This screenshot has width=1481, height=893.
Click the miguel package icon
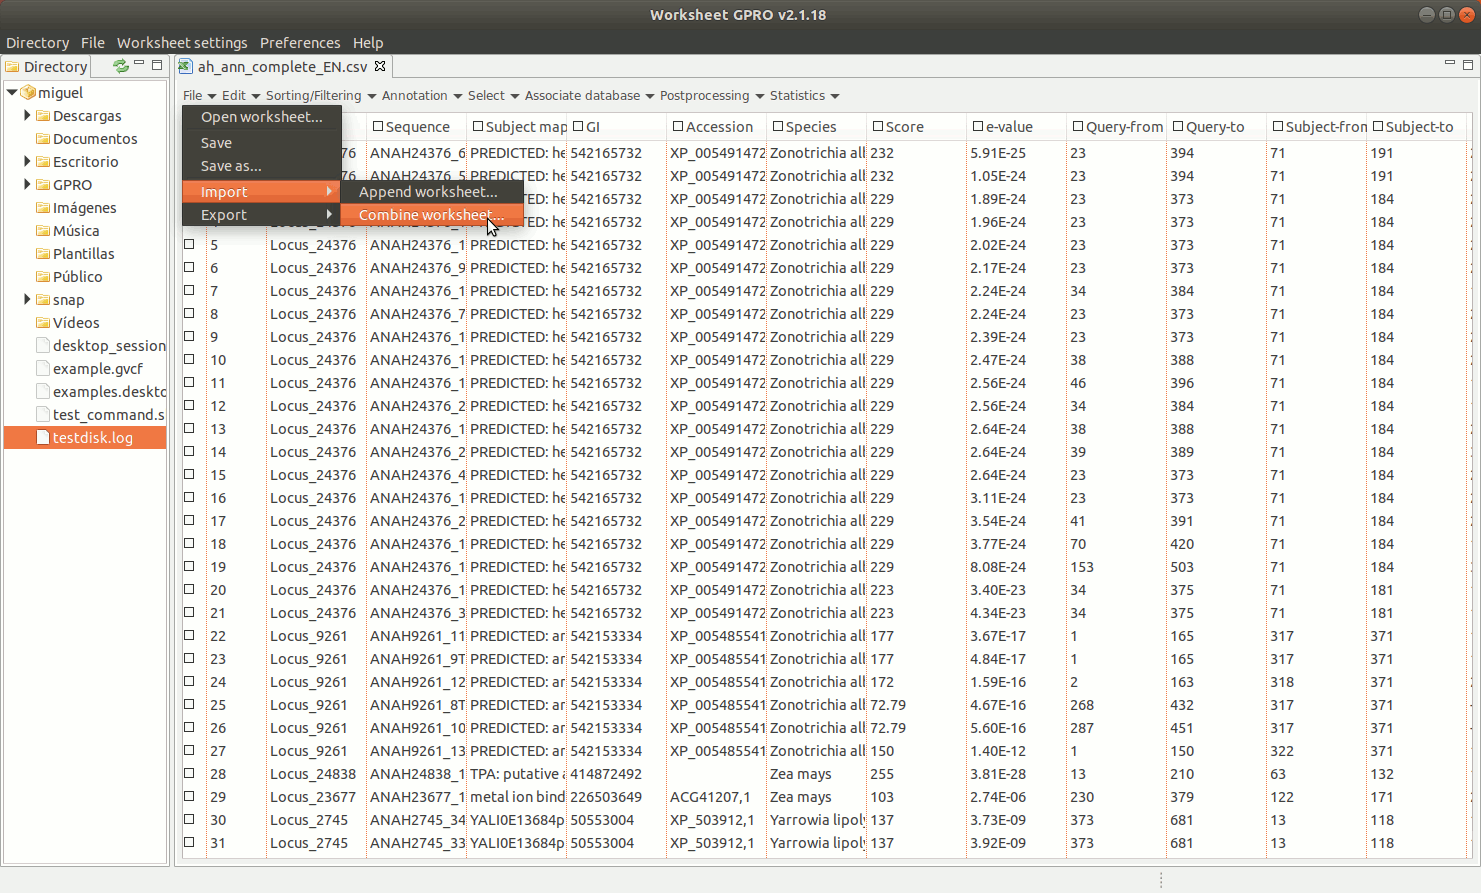pyautogui.click(x=28, y=93)
